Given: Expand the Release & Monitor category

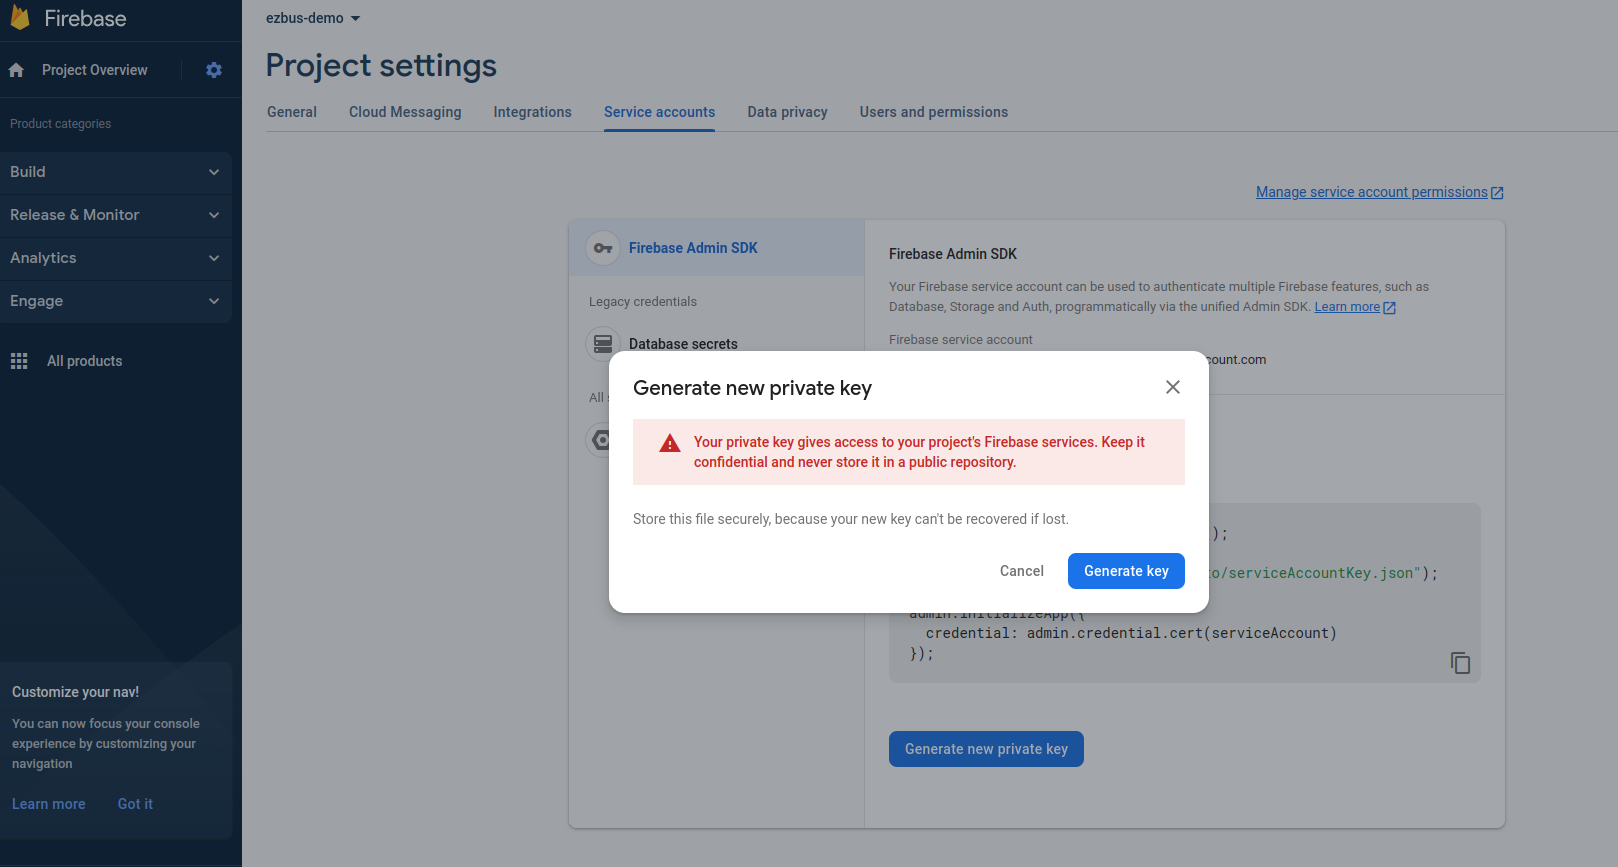Looking at the screenshot, I should pyautogui.click(x=116, y=215).
